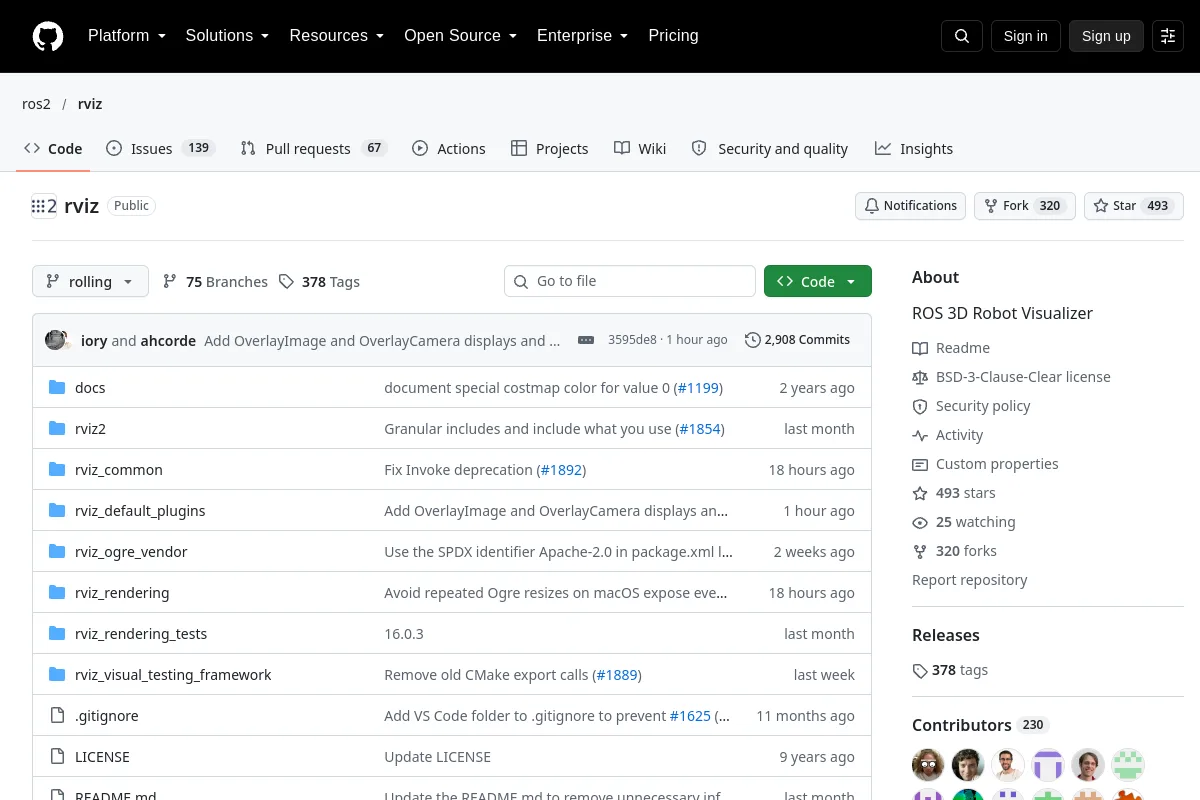
Task: Click the rviz_visual_testing_framework folder icon
Action: point(57,675)
